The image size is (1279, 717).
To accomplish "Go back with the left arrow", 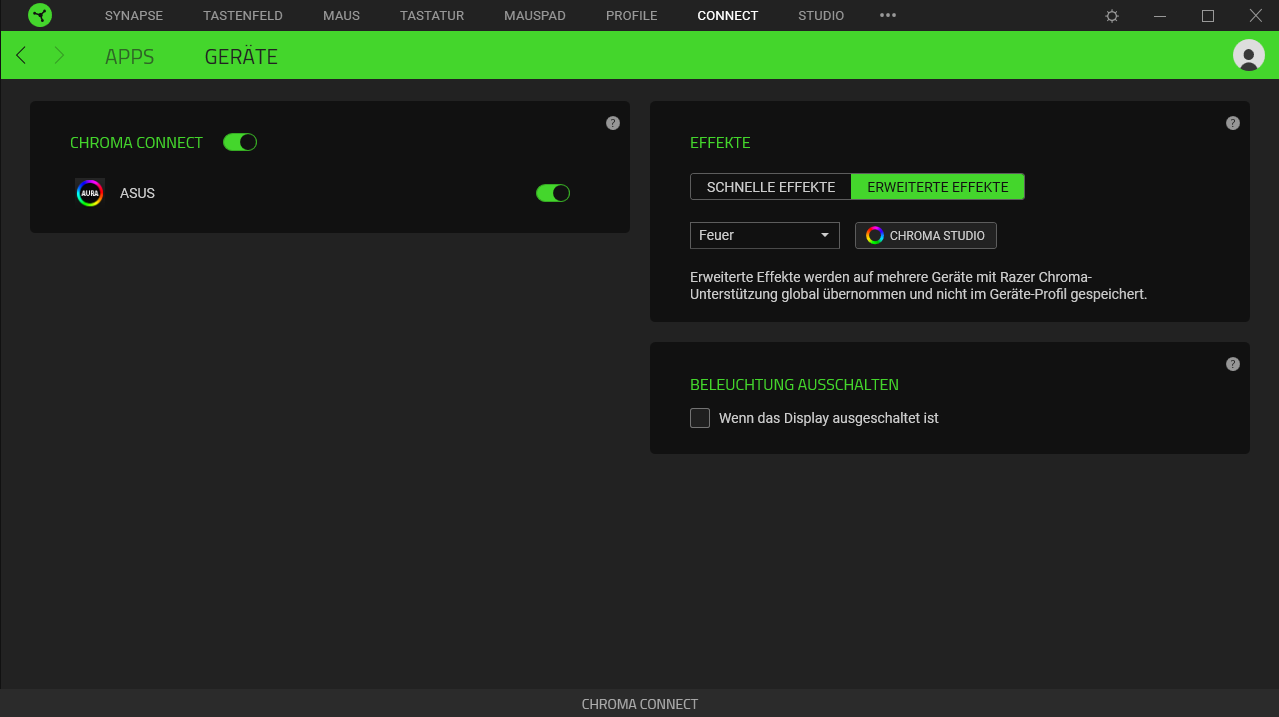I will pos(21,55).
